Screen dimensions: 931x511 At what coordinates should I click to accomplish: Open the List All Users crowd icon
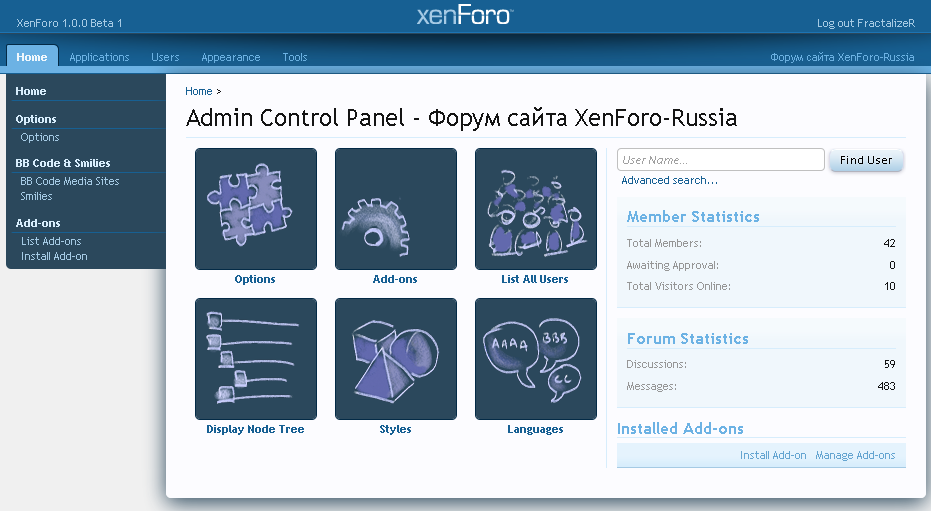(536, 209)
